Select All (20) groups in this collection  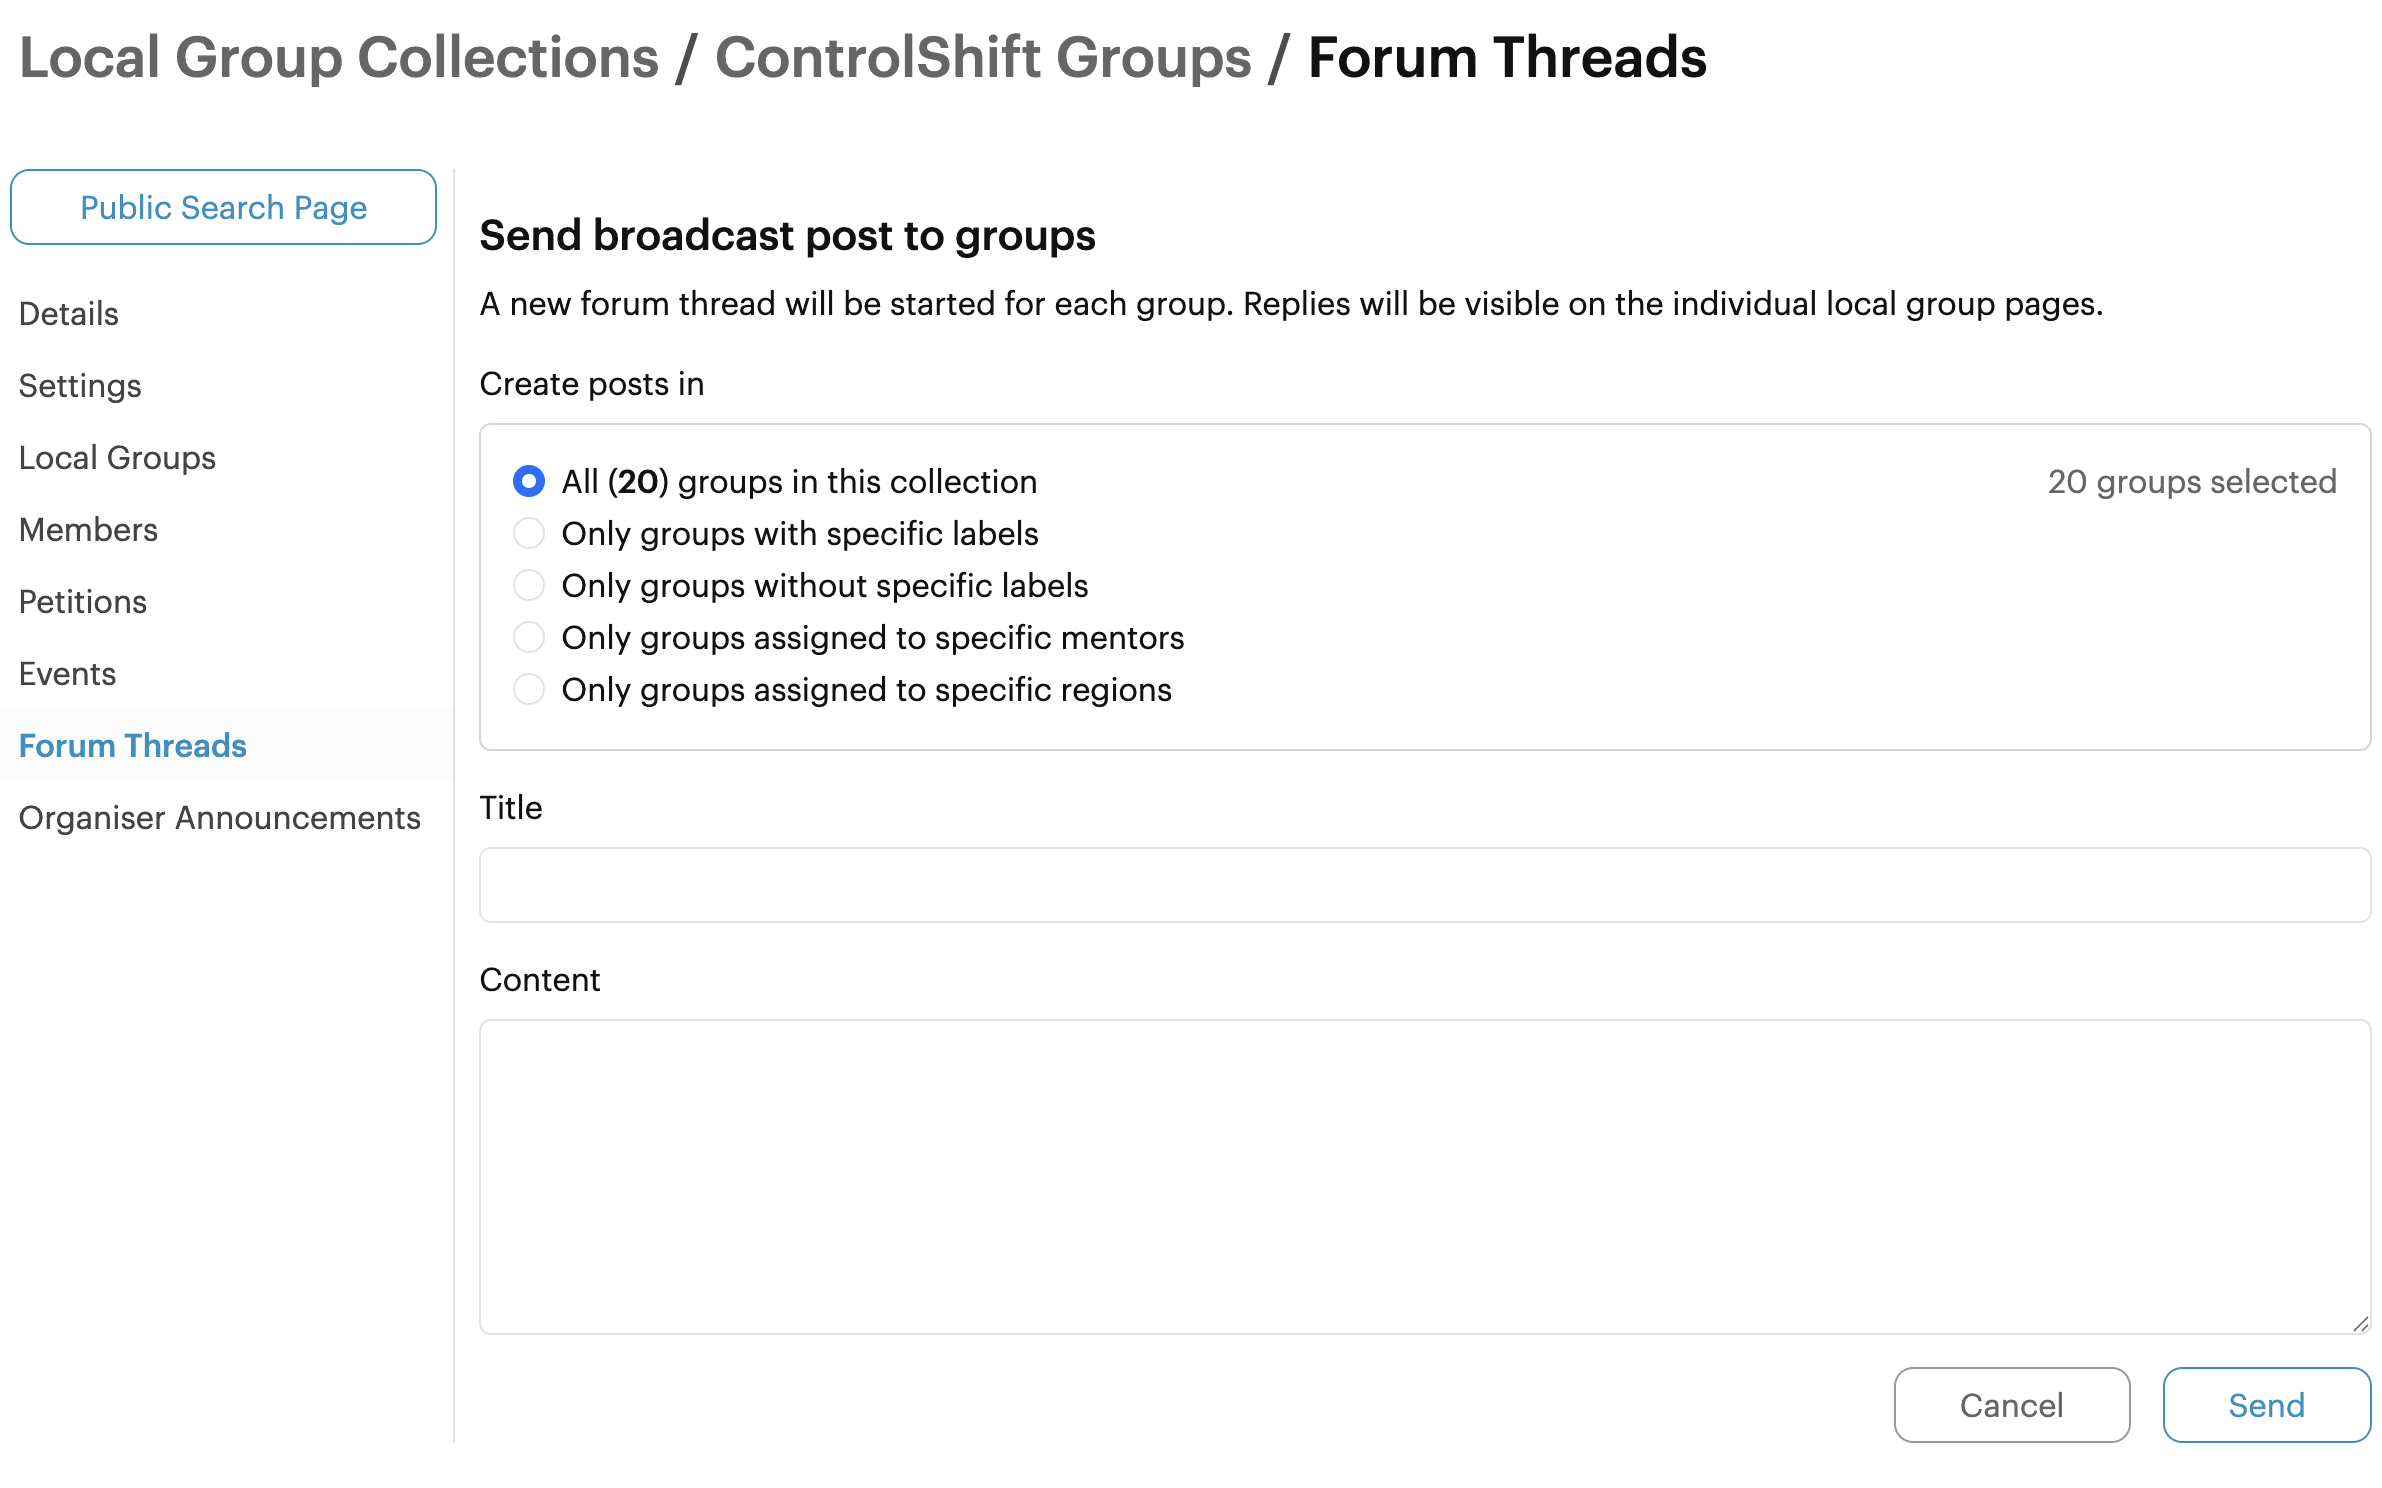tap(528, 481)
